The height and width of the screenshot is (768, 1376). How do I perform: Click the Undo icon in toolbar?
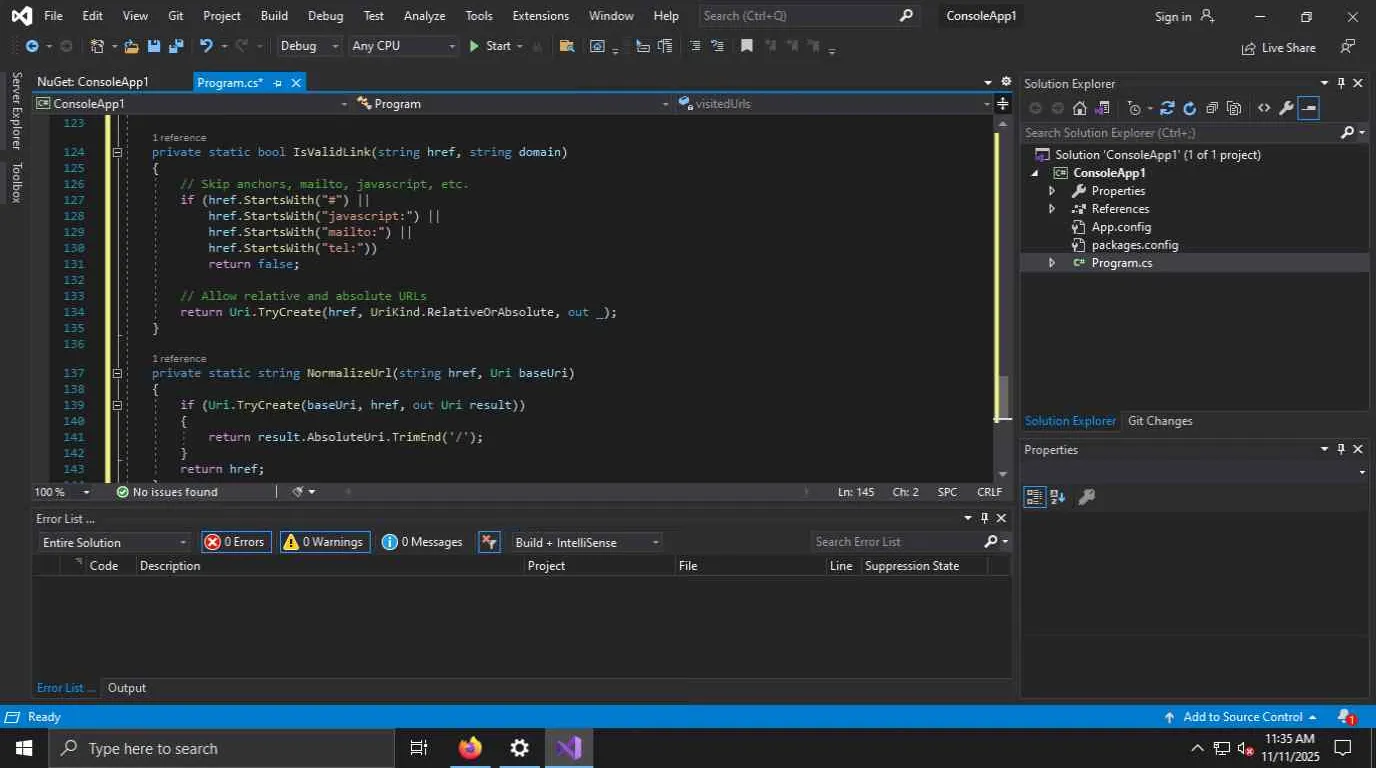coord(206,46)
